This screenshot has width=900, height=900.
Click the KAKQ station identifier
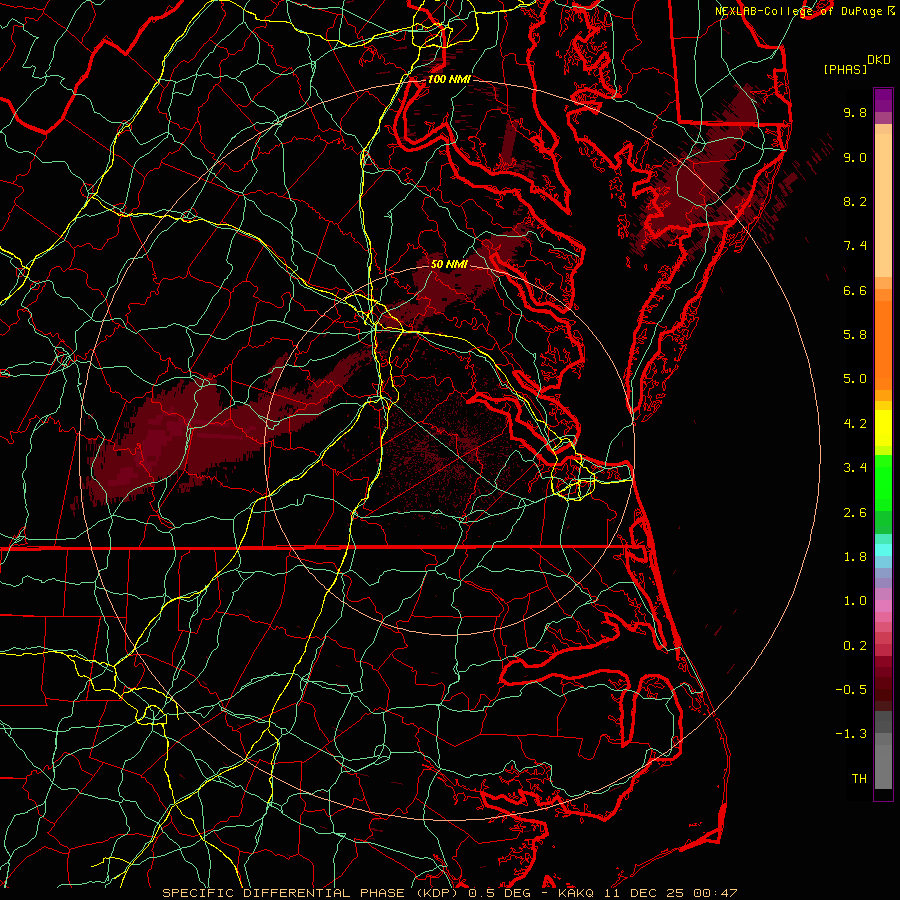coord(577,893)
